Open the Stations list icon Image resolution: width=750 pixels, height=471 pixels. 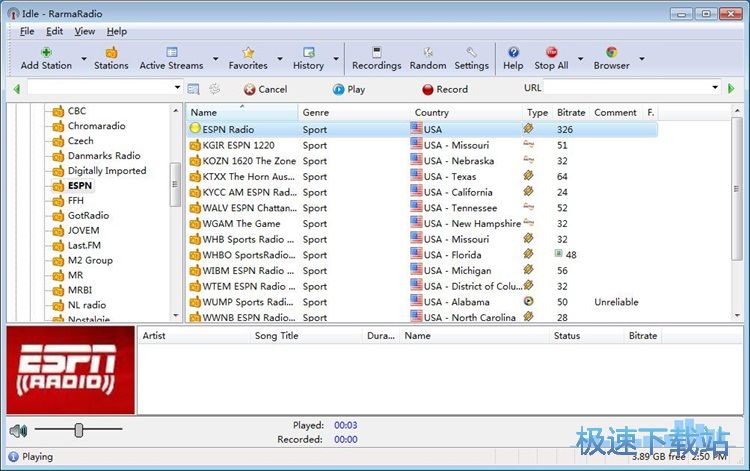tap(111, 52)
